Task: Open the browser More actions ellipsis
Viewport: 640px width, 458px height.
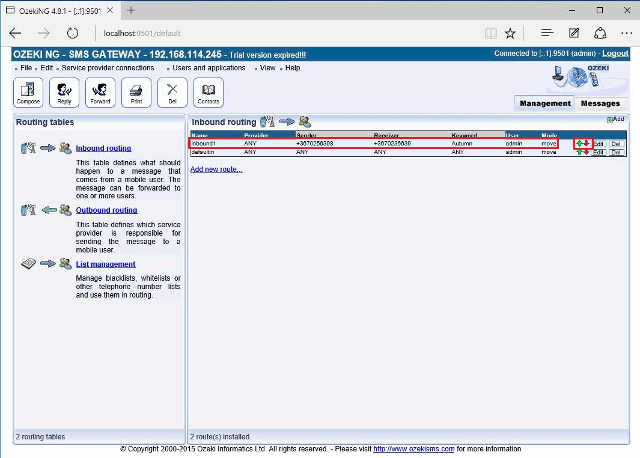Action: click(x=627, y=33)
